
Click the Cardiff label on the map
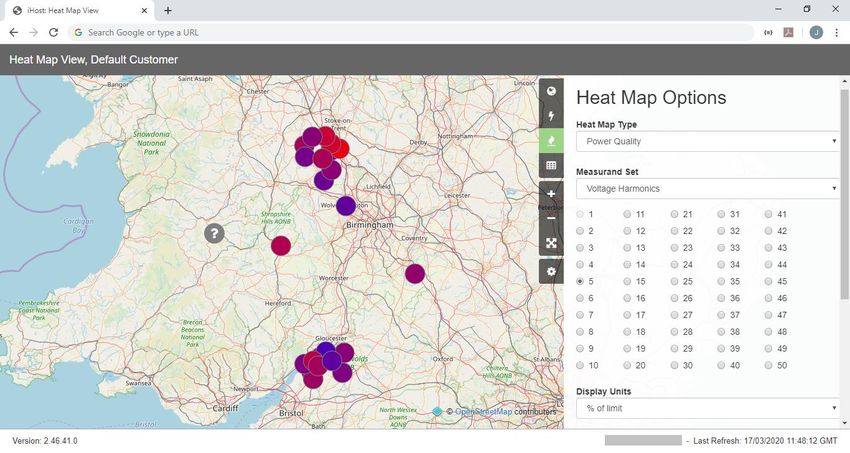[225, 408]
